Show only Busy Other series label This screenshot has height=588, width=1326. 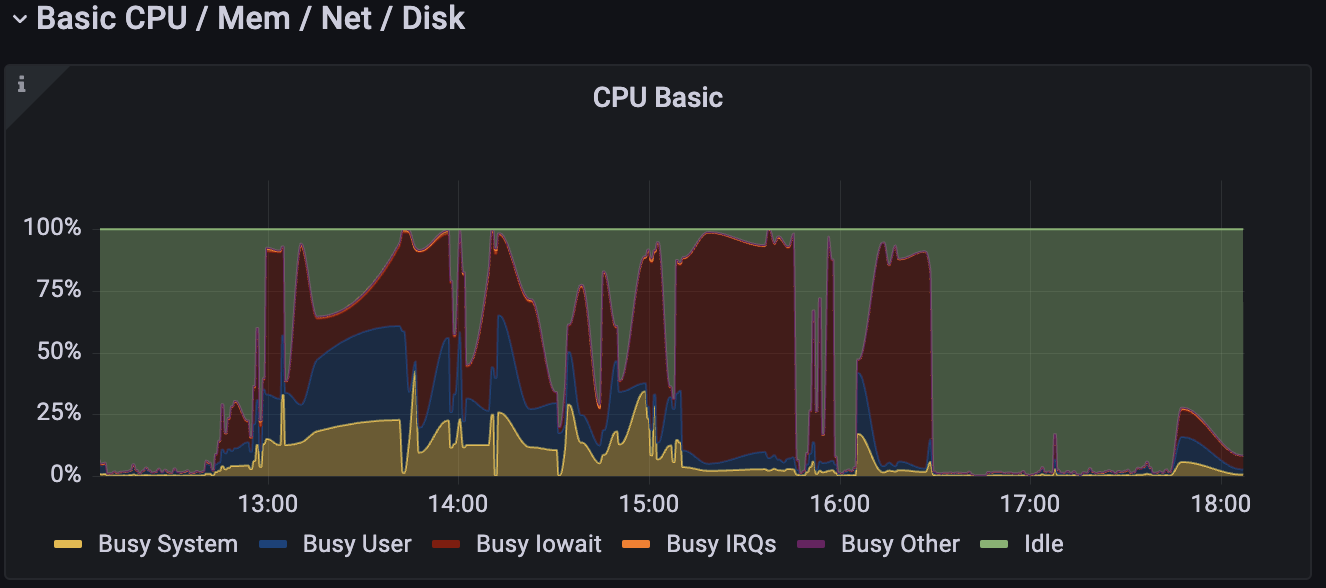point(899,544)
